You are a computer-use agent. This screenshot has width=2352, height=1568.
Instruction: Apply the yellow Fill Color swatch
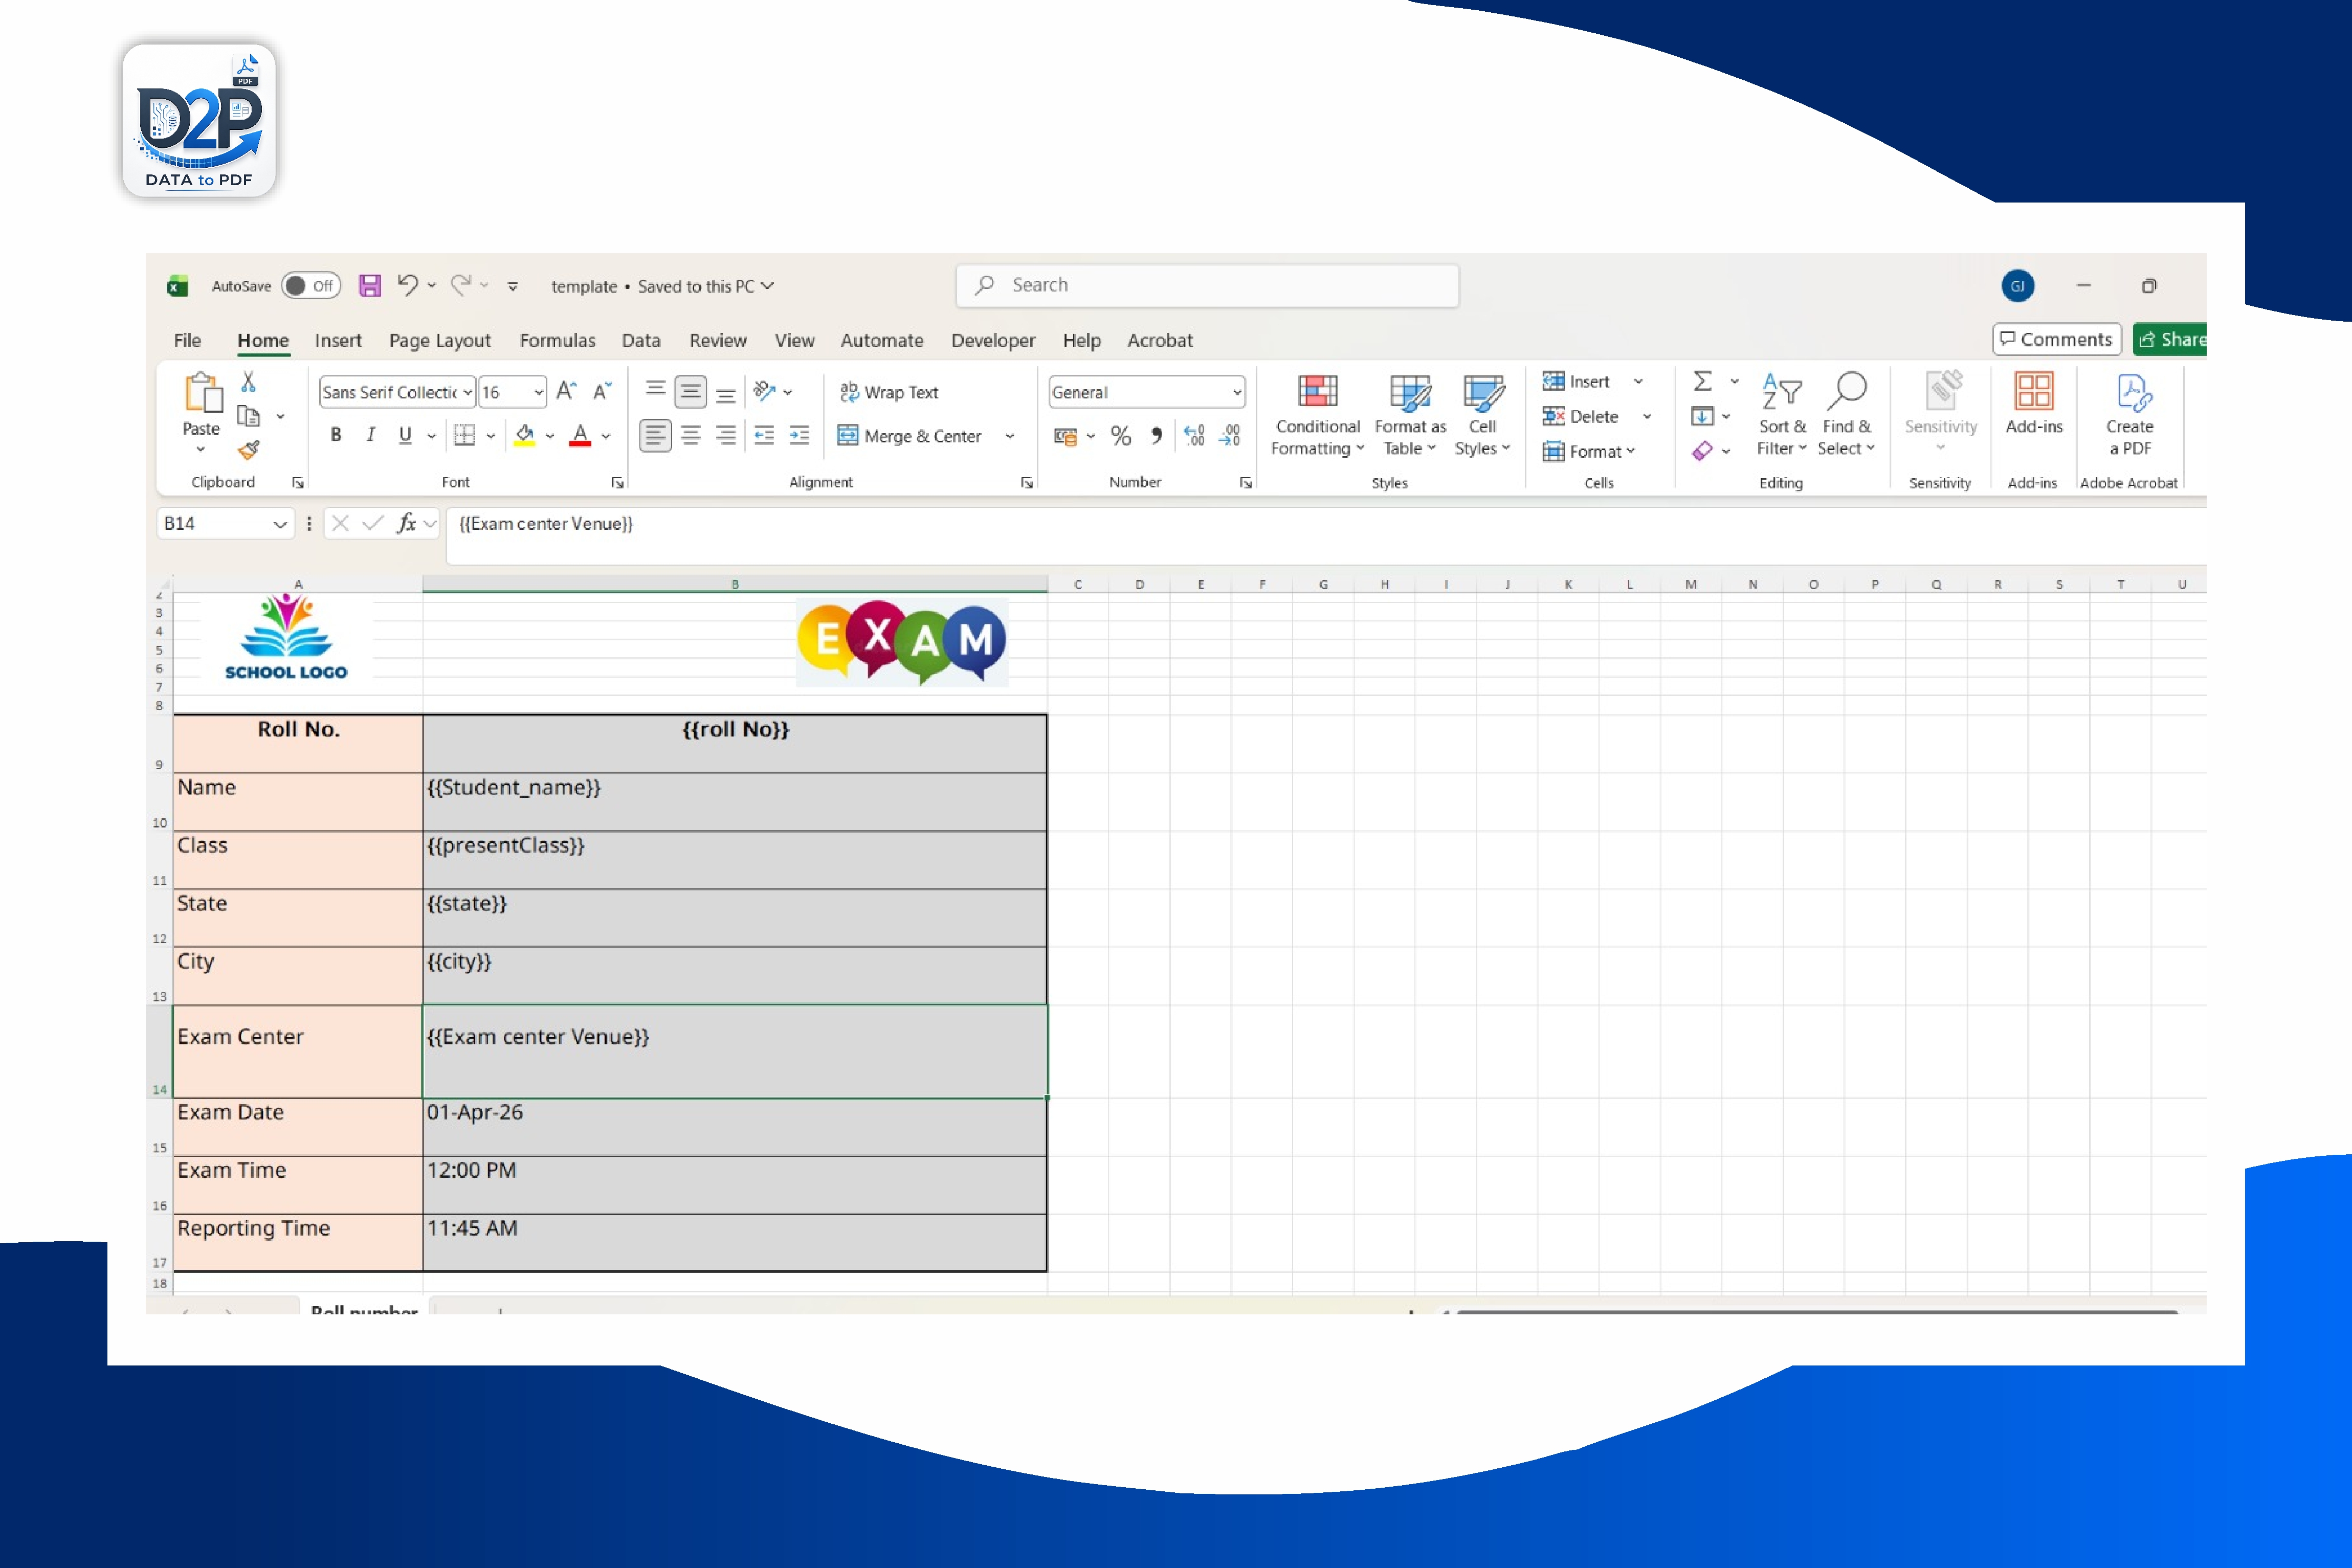[x=524, y=436]
